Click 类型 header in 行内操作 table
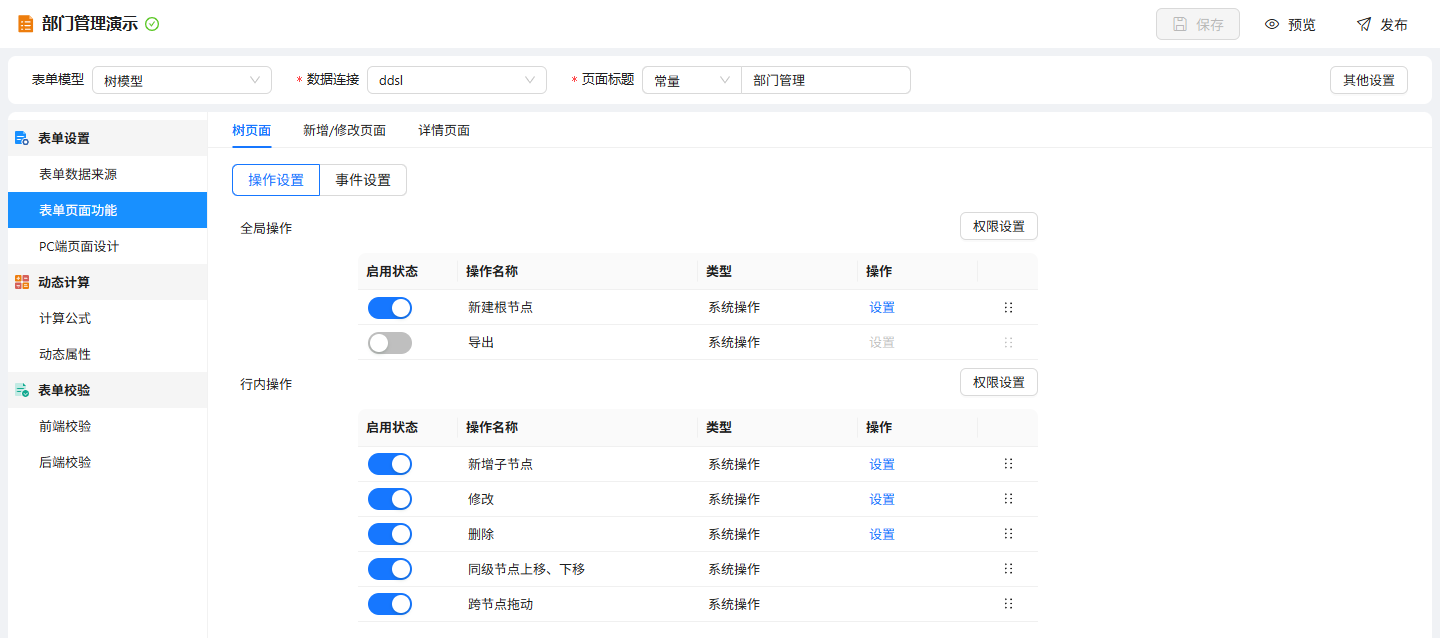The width and height of the screenshot is (1440, 638). [719, 427]
